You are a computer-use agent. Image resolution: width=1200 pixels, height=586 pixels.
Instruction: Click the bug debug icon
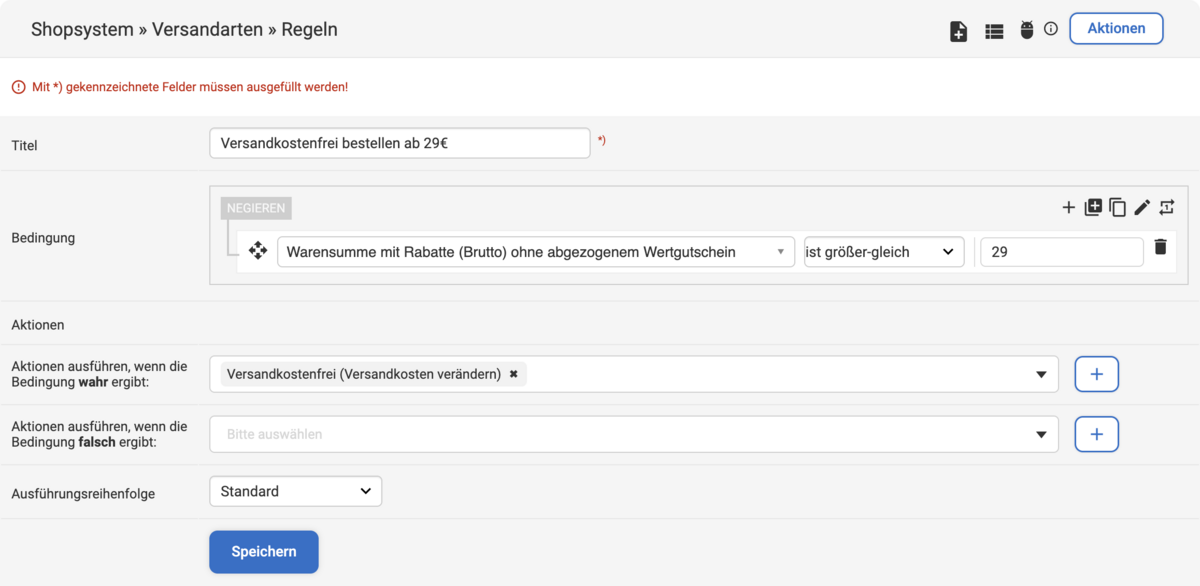[1026, 30]
